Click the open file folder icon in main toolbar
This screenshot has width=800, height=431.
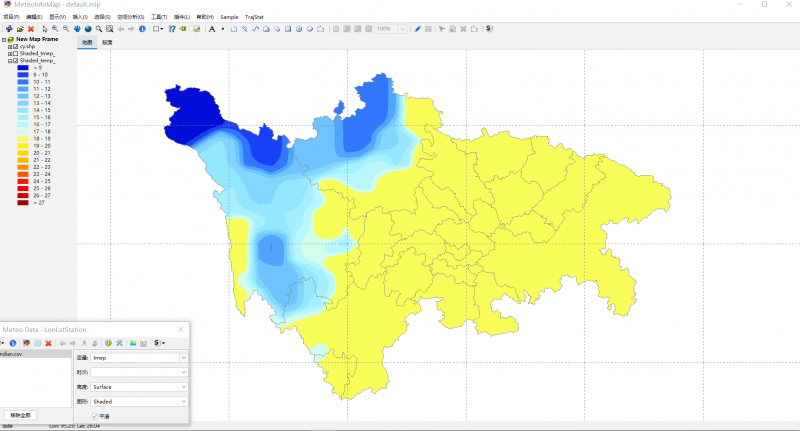pyautogui.click(x=20, y=29)
